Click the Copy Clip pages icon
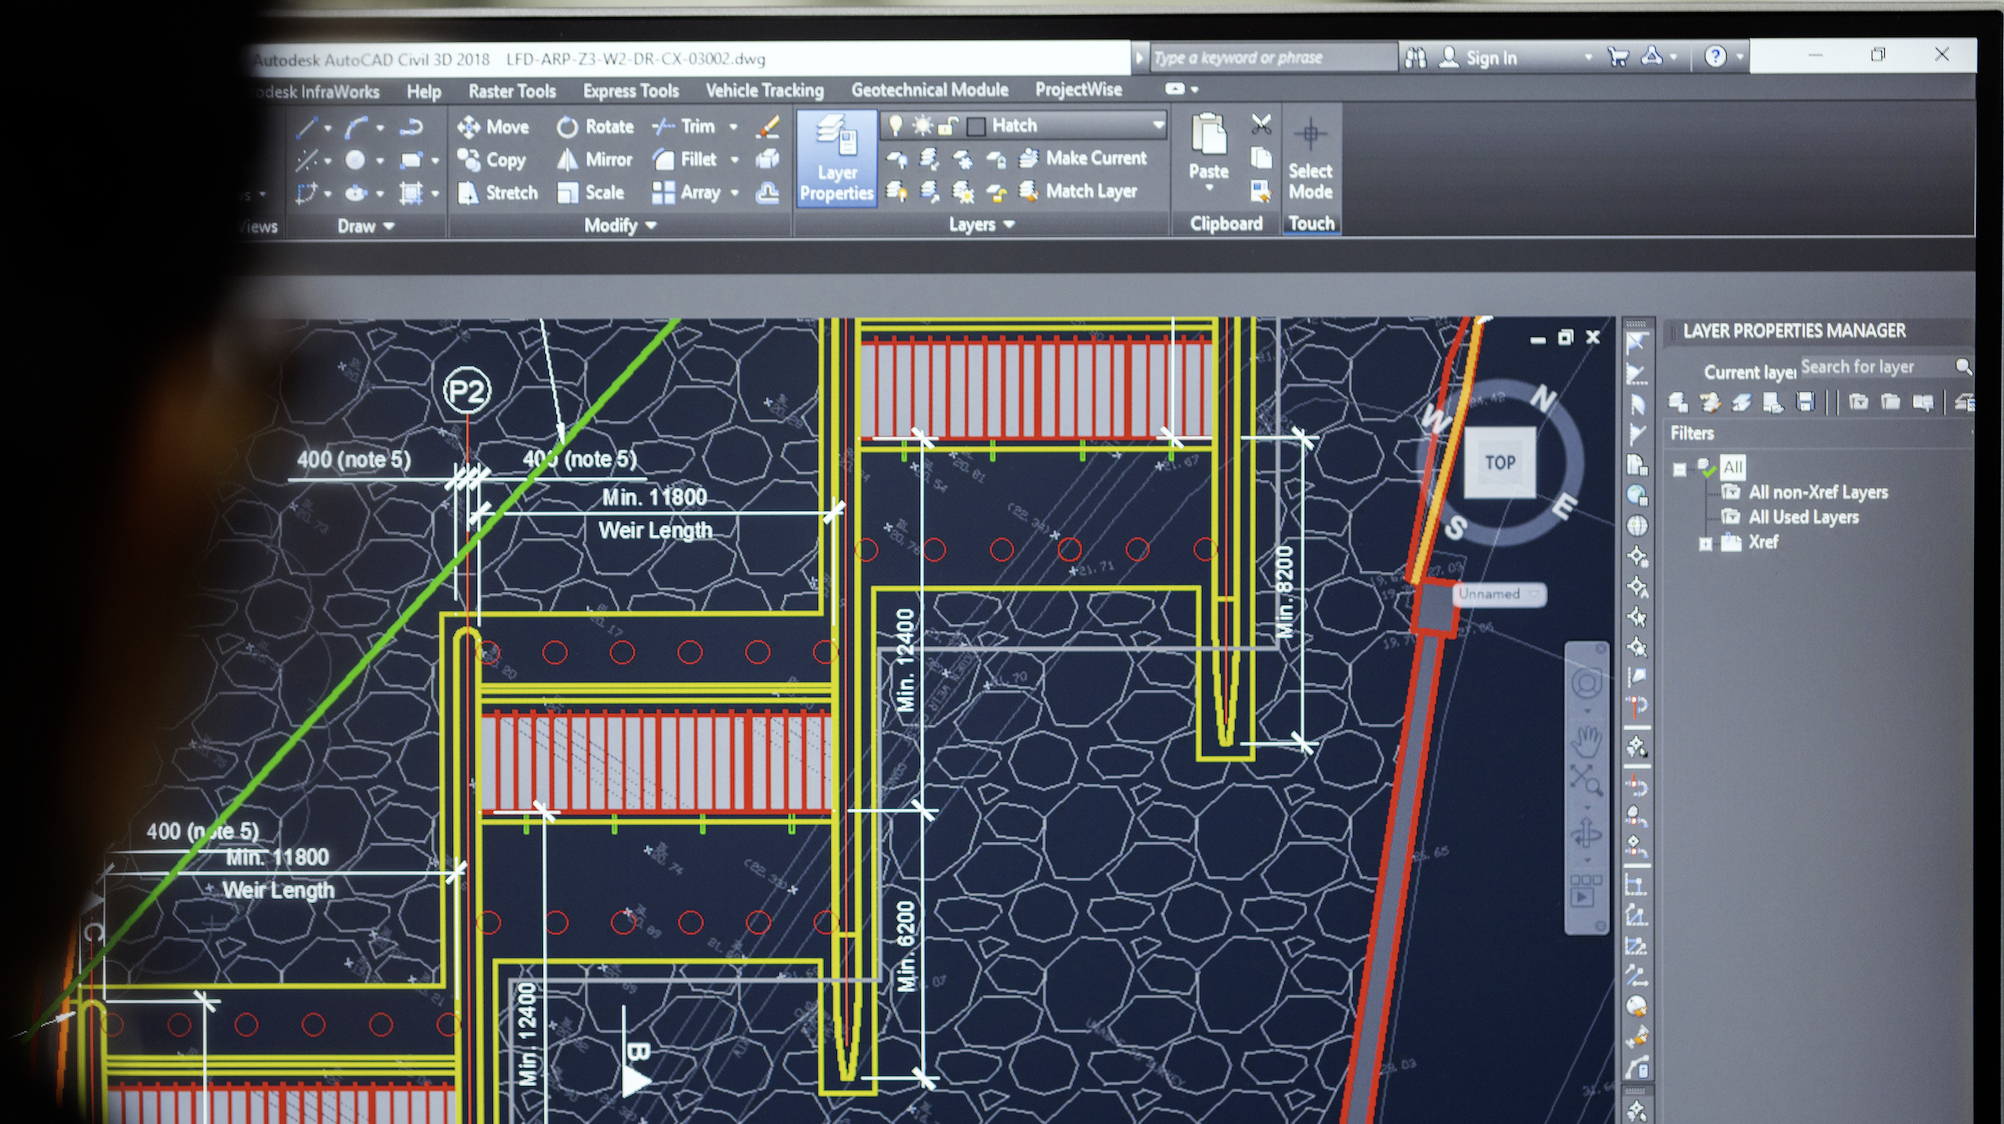This screenshot has height=1124, width=2004. (1261, 158)
